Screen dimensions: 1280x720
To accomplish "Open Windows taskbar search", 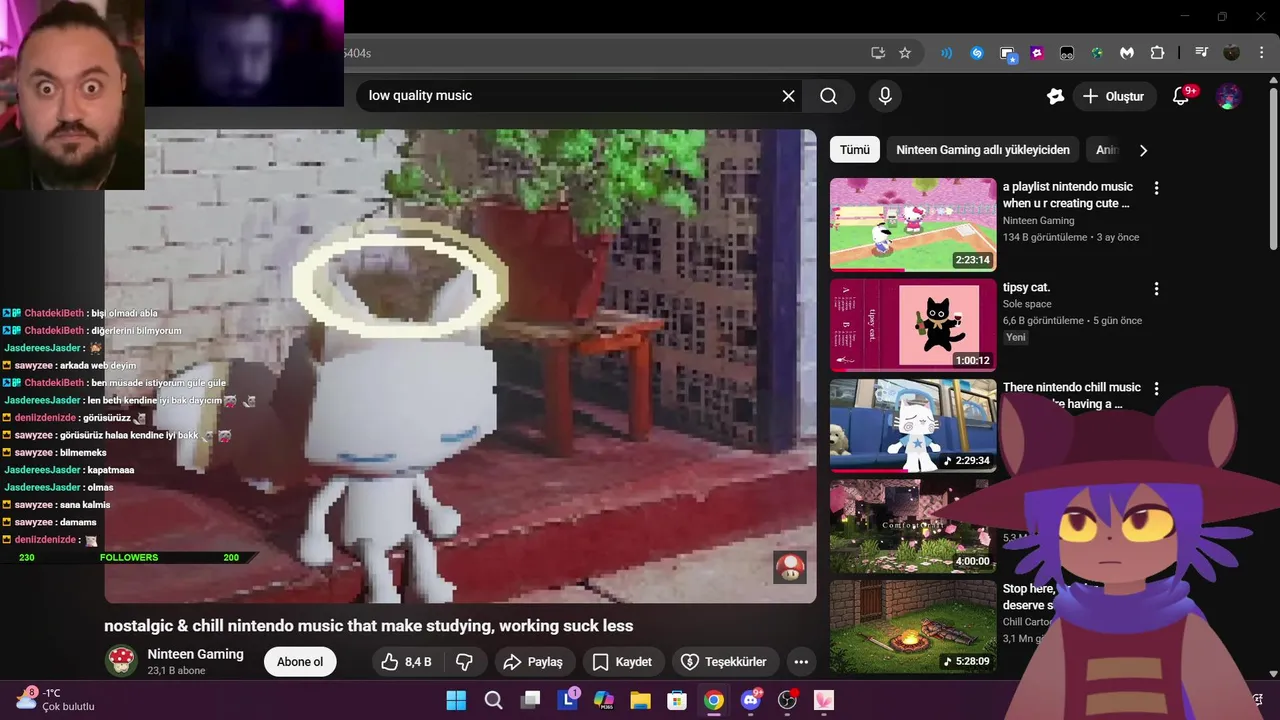I will coord(493,700).
